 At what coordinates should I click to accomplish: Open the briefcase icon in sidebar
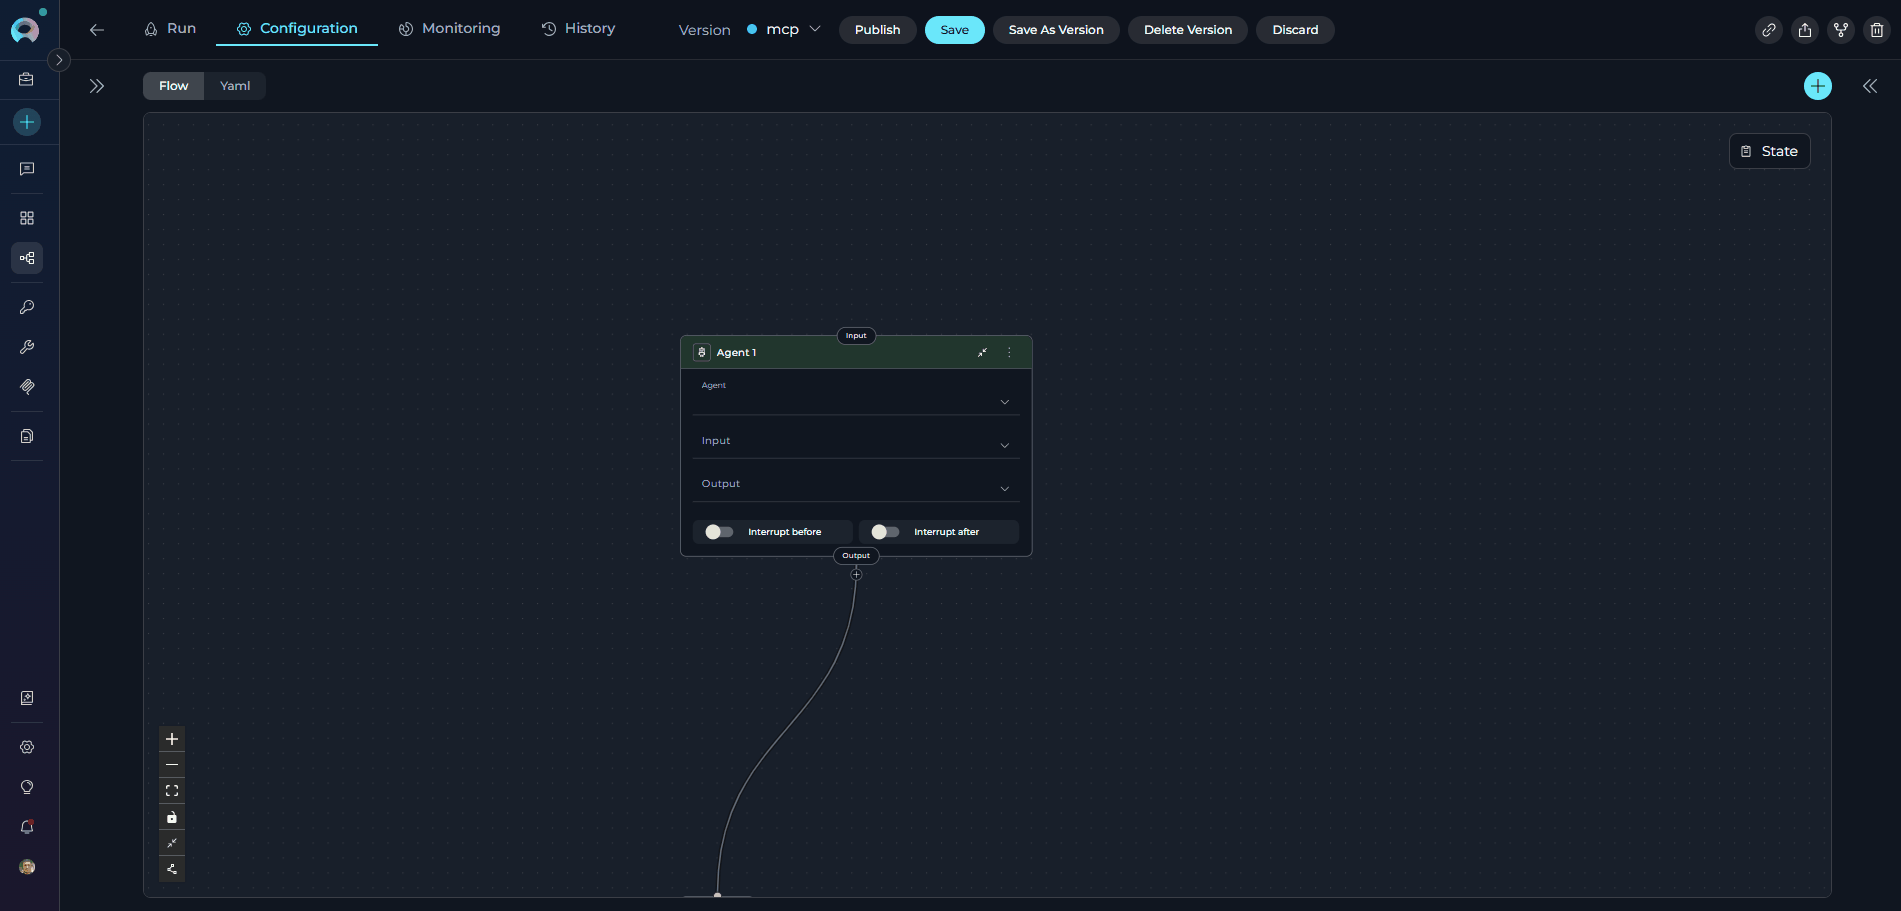pos(27,79)
